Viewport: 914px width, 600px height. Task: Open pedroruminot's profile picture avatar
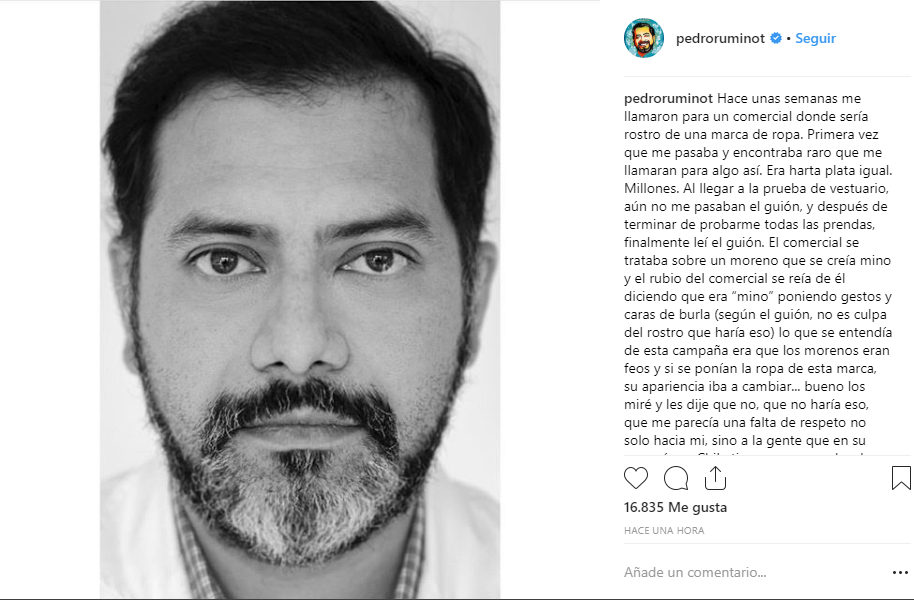point(644,38)
